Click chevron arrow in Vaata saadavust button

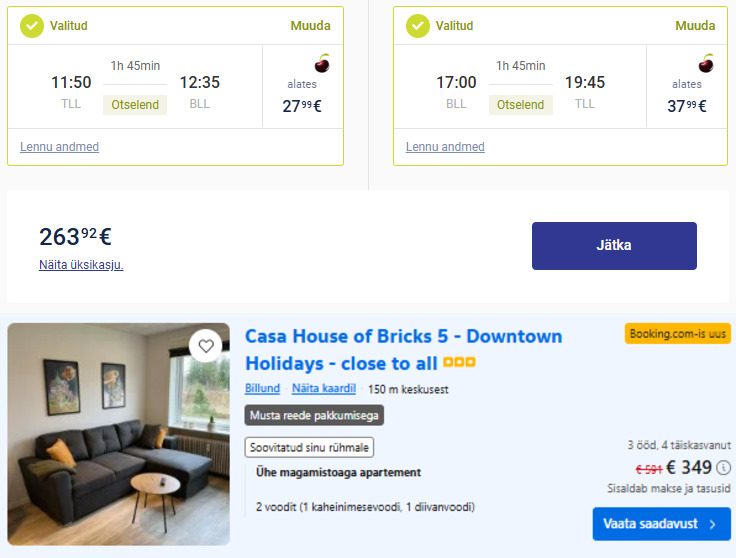point(713,524)
